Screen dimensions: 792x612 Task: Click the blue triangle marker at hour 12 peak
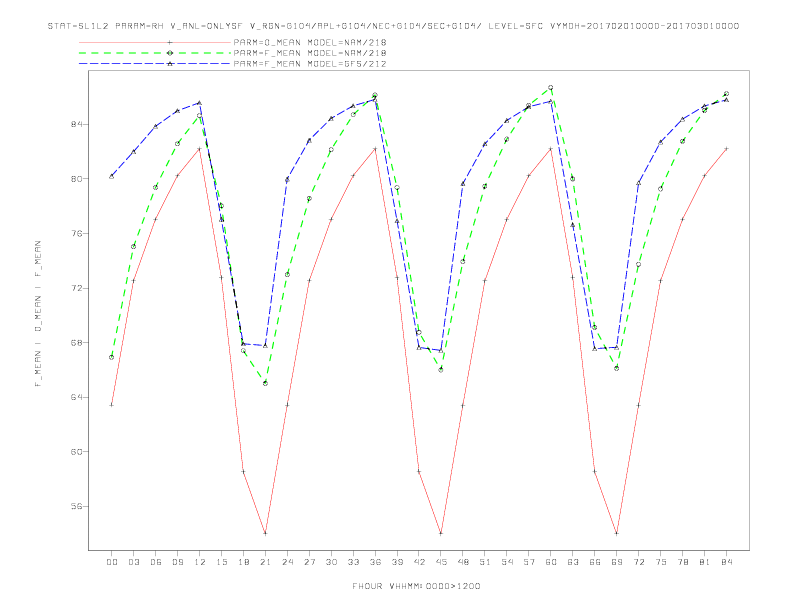[200, 103]
